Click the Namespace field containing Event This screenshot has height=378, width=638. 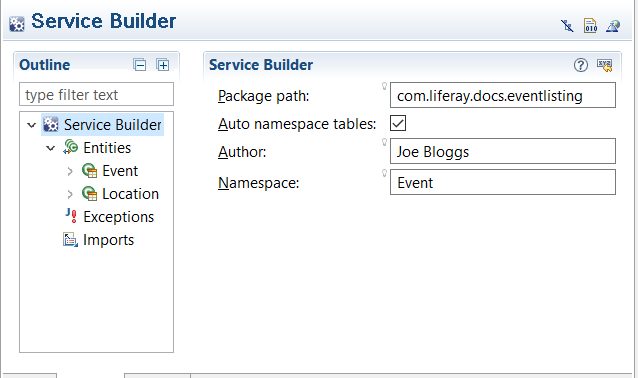point(503,182)
